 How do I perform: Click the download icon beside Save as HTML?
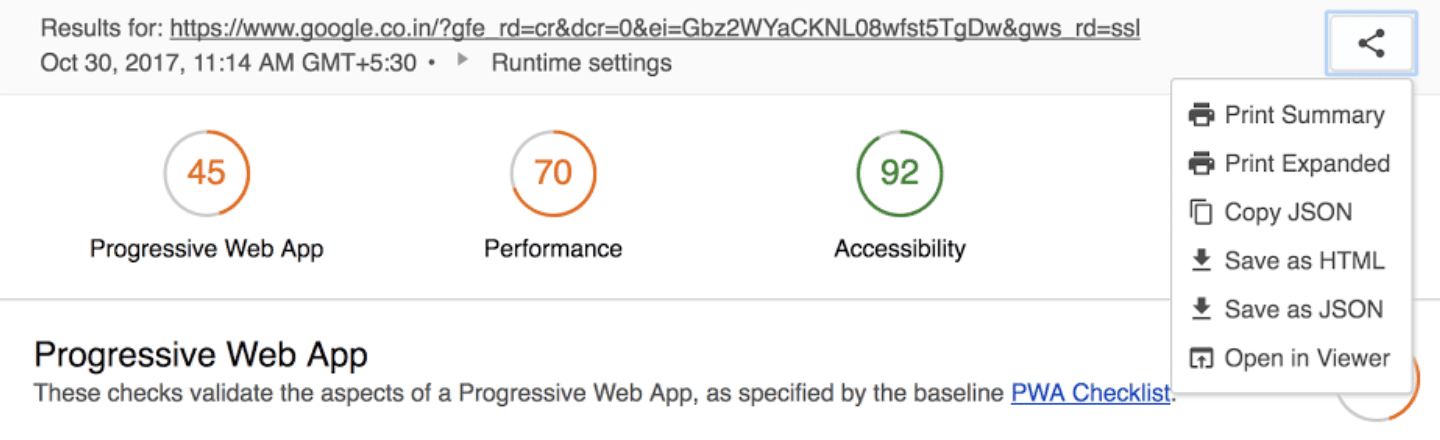1201,260
